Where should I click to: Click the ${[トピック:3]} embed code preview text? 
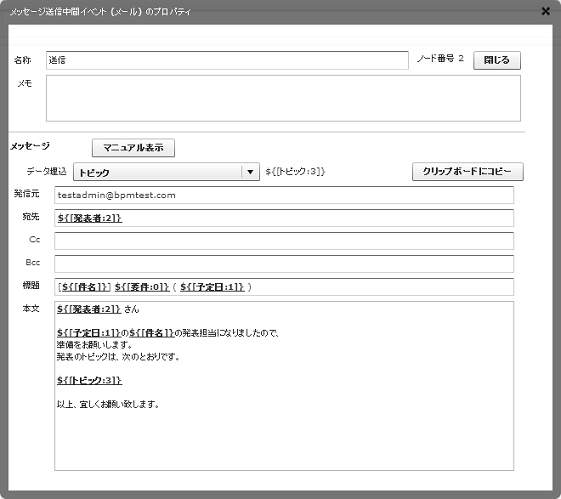[x=295, y=171]
